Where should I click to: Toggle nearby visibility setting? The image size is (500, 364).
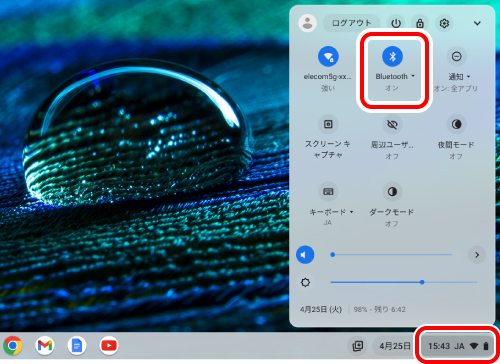[x=392, y=124]
